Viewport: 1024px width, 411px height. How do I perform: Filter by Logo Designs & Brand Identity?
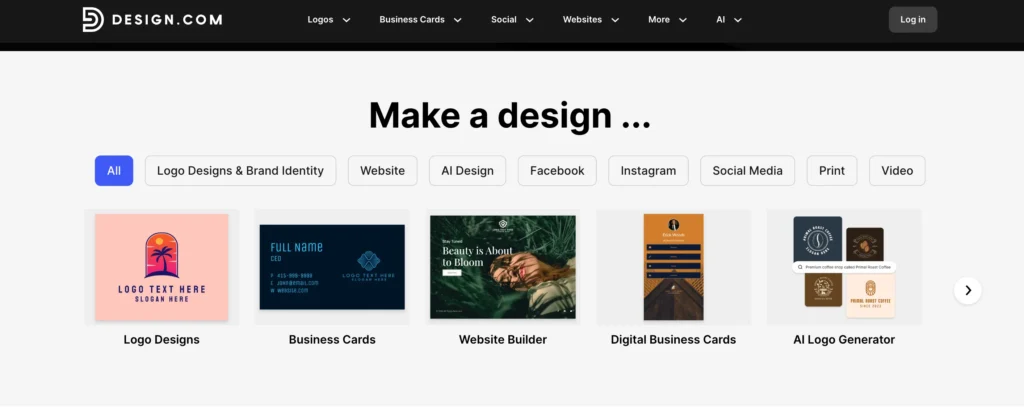pos(240,171)
